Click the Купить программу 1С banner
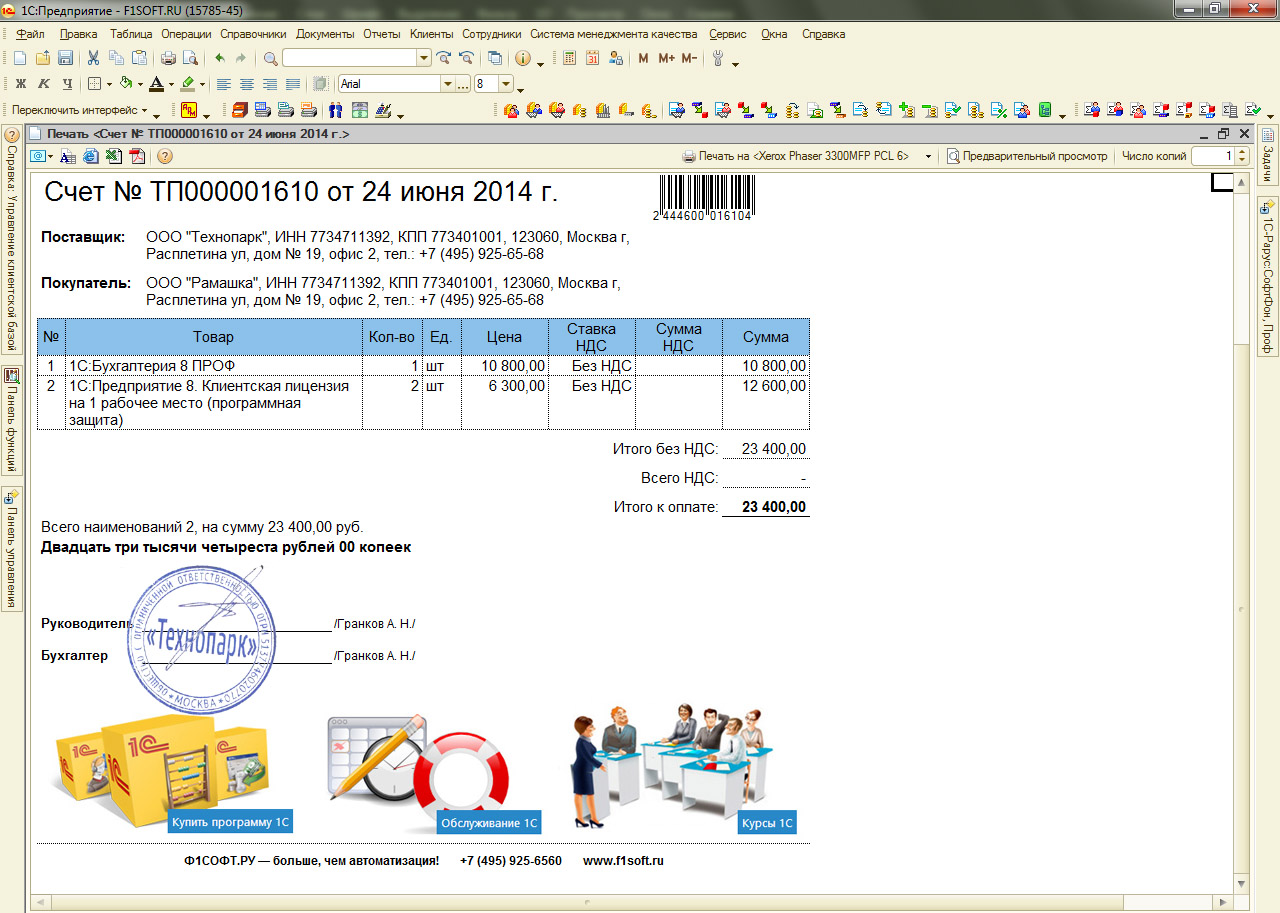The width and height of the screenshot is (1280, 913). [230, 823]
